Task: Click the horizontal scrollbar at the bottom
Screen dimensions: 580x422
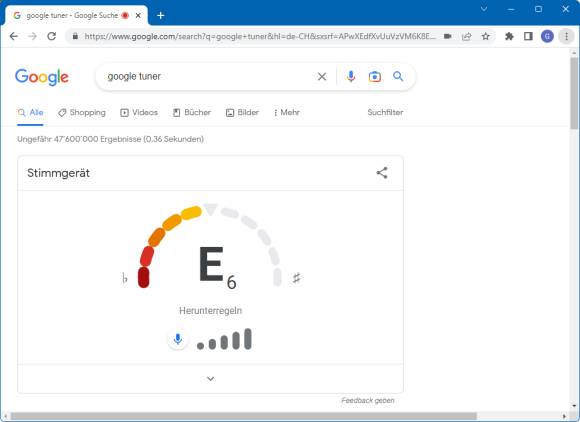Action: (x=244, y=416)
